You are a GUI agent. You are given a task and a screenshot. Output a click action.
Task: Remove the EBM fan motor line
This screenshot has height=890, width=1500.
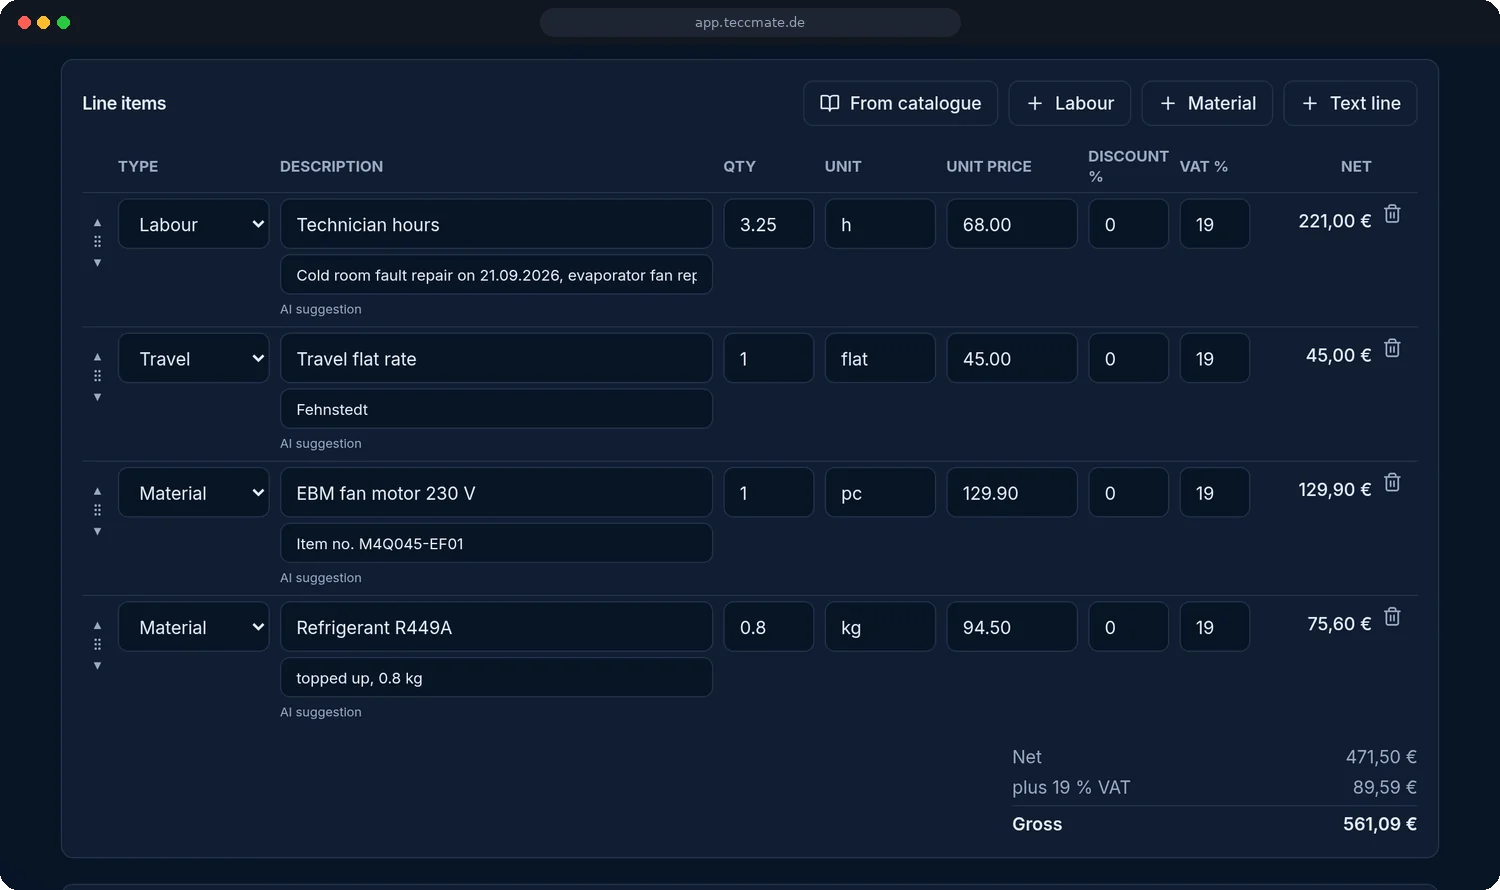coord(1392,483)
